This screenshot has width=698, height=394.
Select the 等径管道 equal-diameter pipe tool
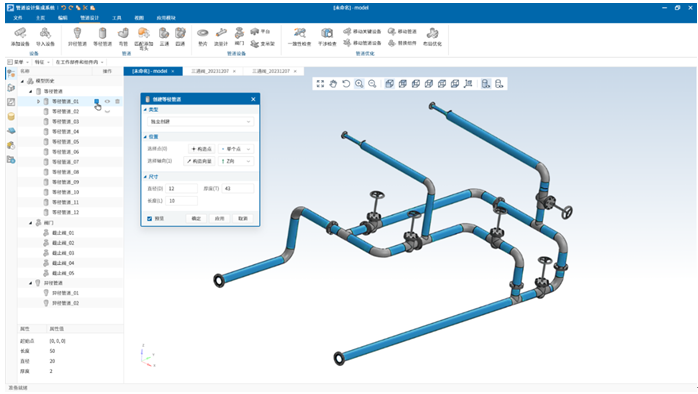pyautogui.click(x=102, y=37)
